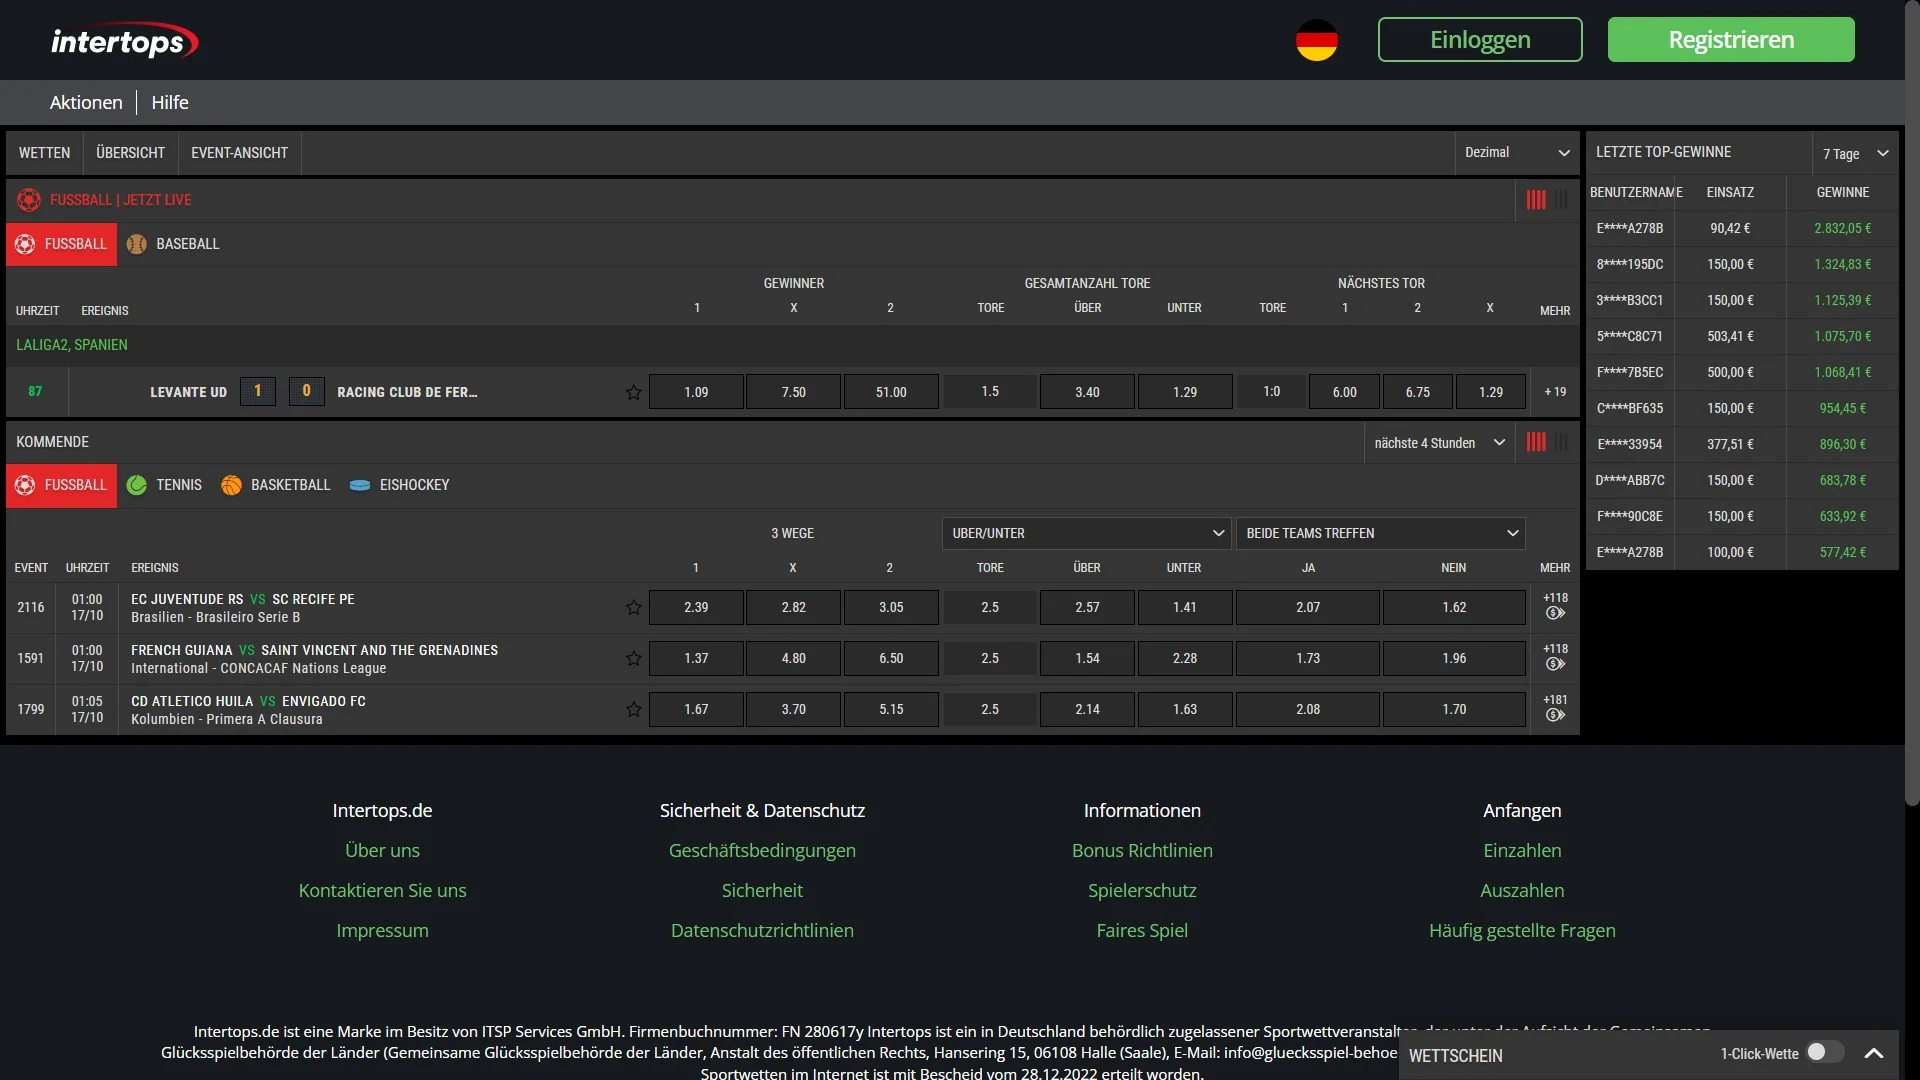Open the Impressum link

click(382, 930)
